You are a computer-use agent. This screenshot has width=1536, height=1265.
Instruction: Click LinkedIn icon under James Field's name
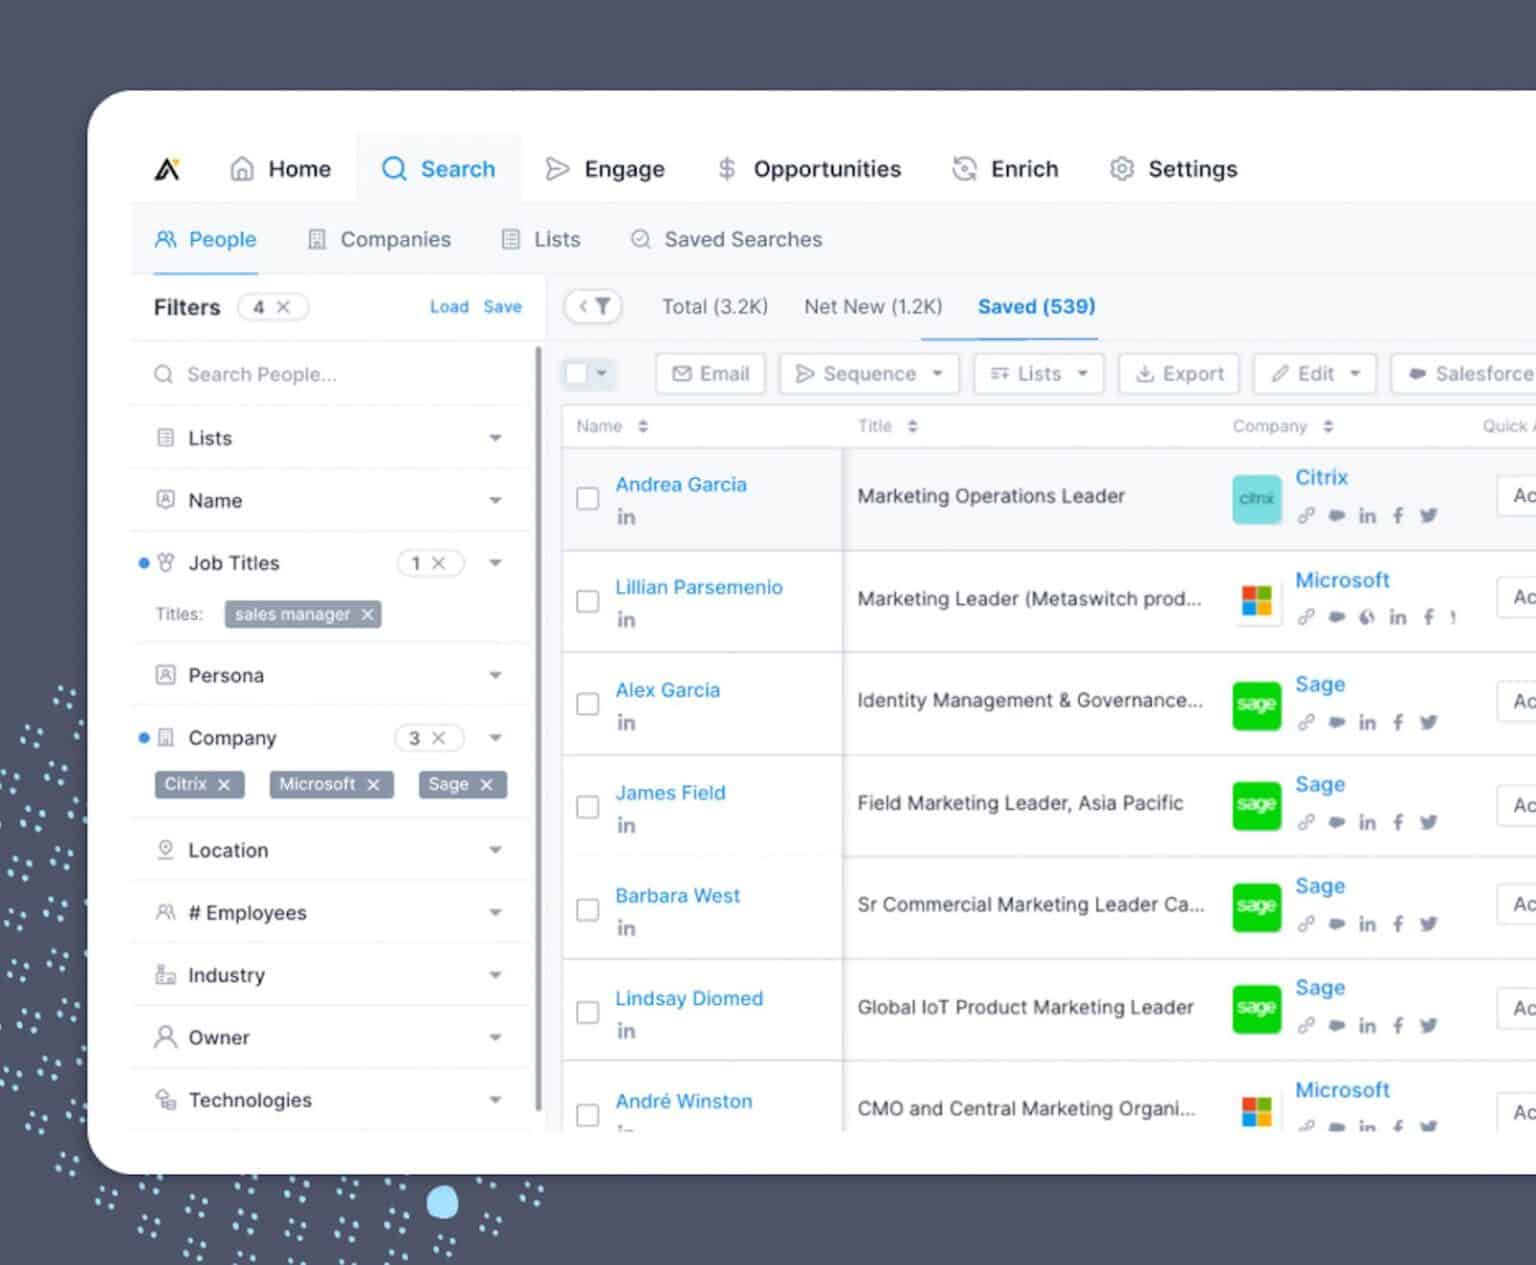click(626, 826)
